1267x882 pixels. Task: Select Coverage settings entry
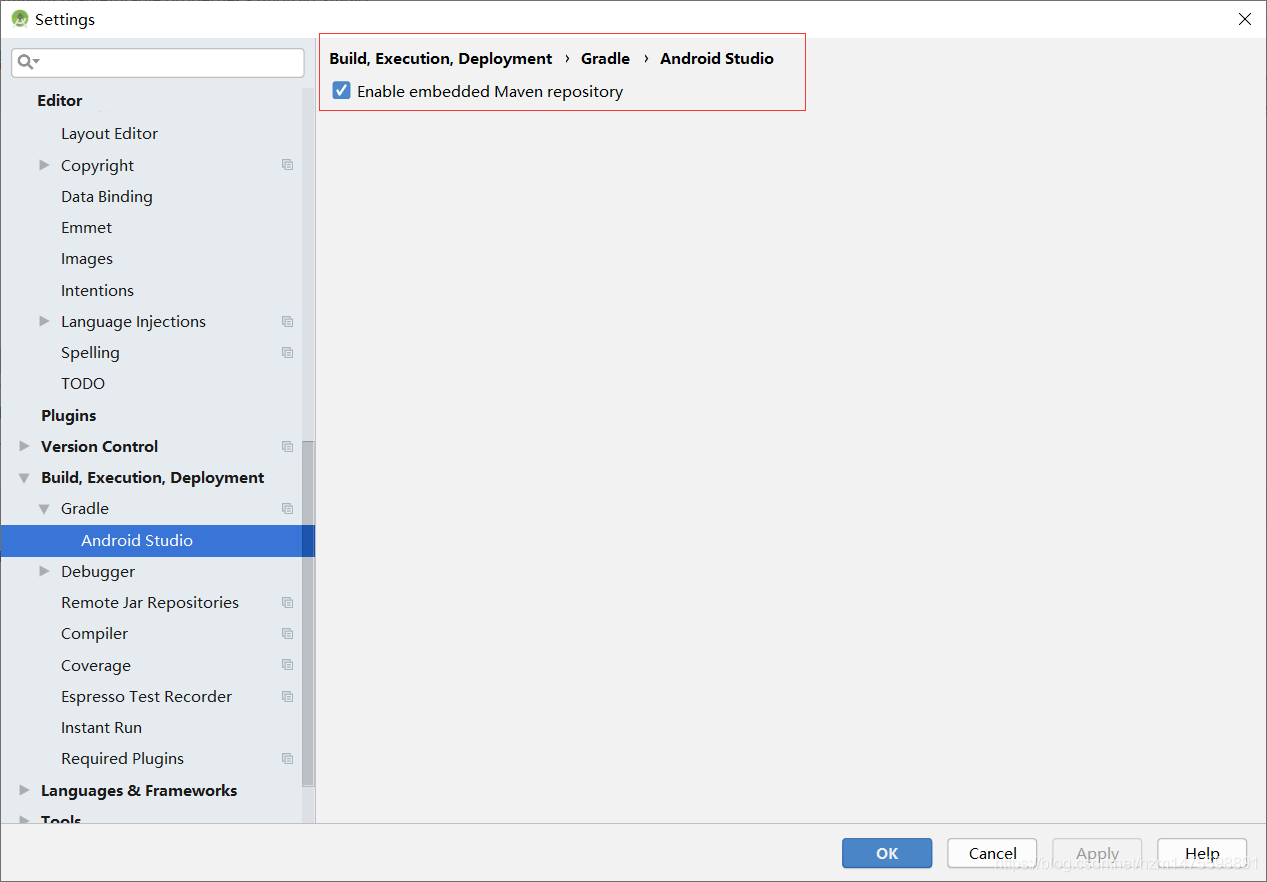[x=96, y=665]
